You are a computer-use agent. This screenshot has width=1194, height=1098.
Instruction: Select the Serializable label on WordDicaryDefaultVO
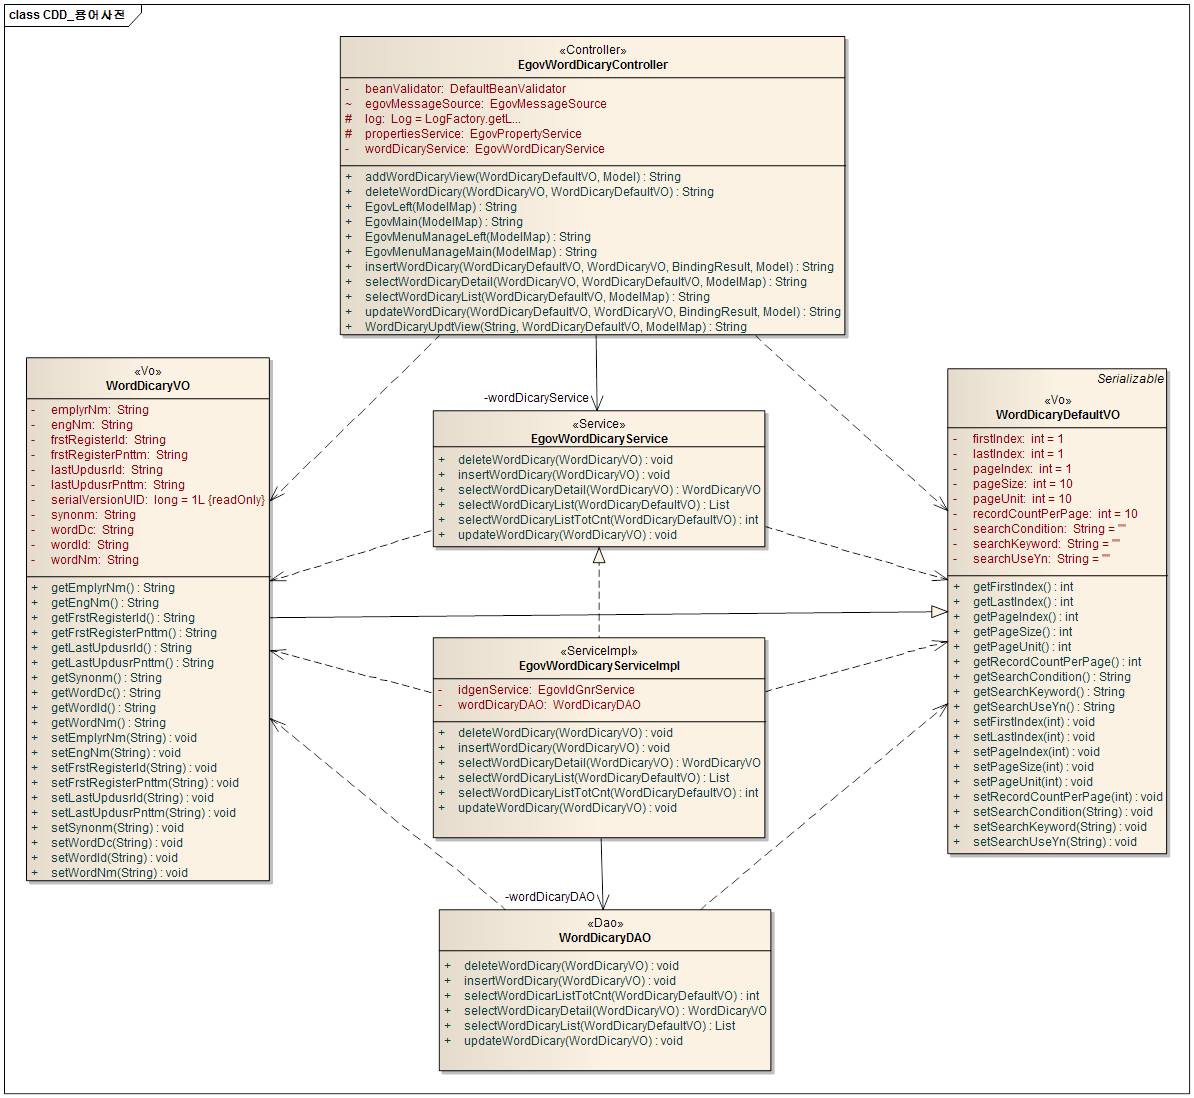[x=1130, y=379]
